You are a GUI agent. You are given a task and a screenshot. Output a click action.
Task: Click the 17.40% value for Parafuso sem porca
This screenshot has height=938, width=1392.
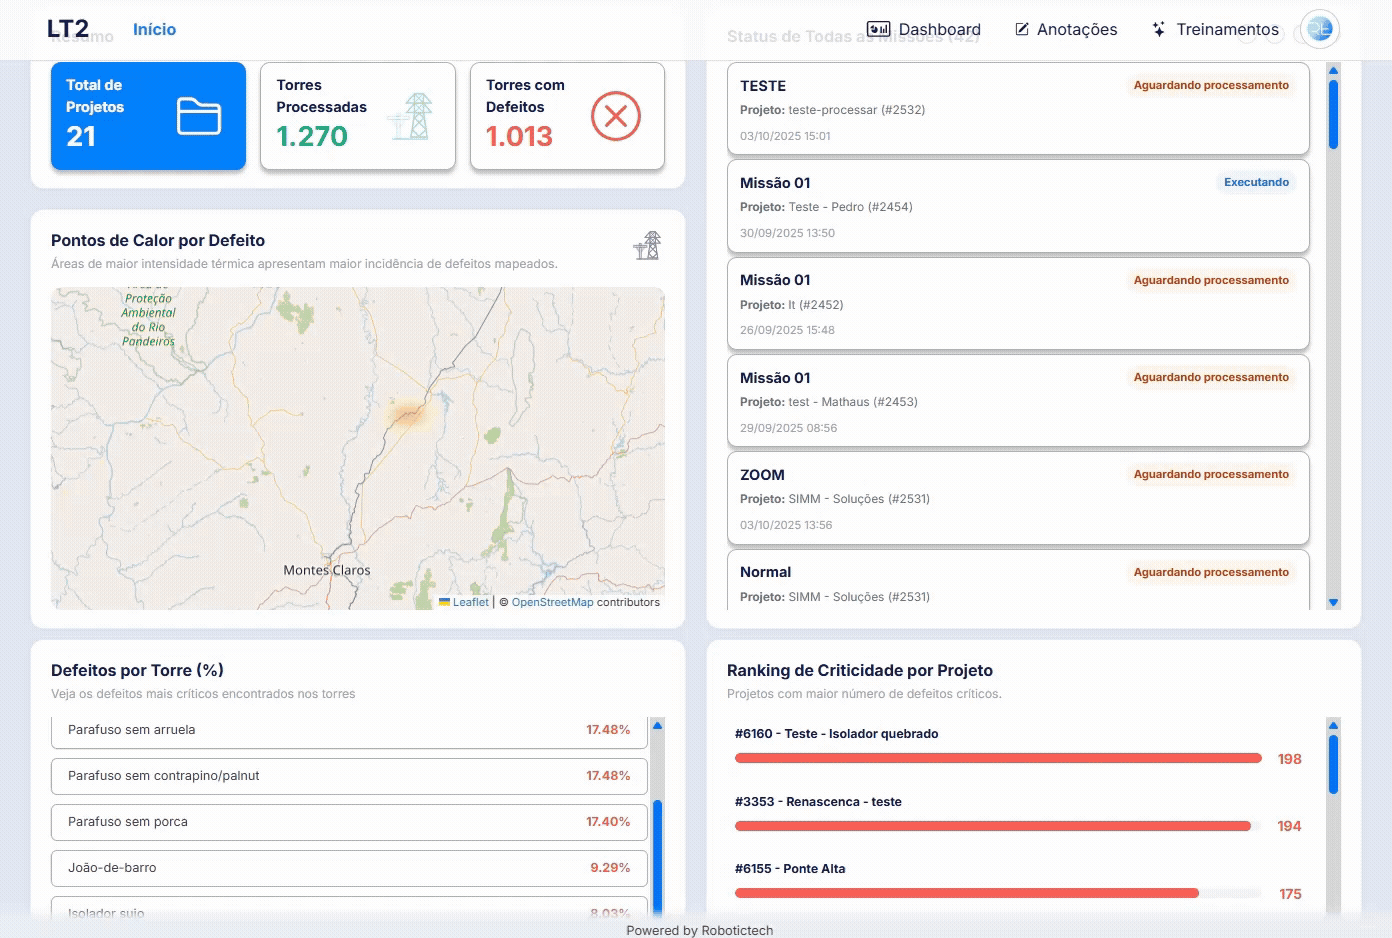[x=608, y=822]
